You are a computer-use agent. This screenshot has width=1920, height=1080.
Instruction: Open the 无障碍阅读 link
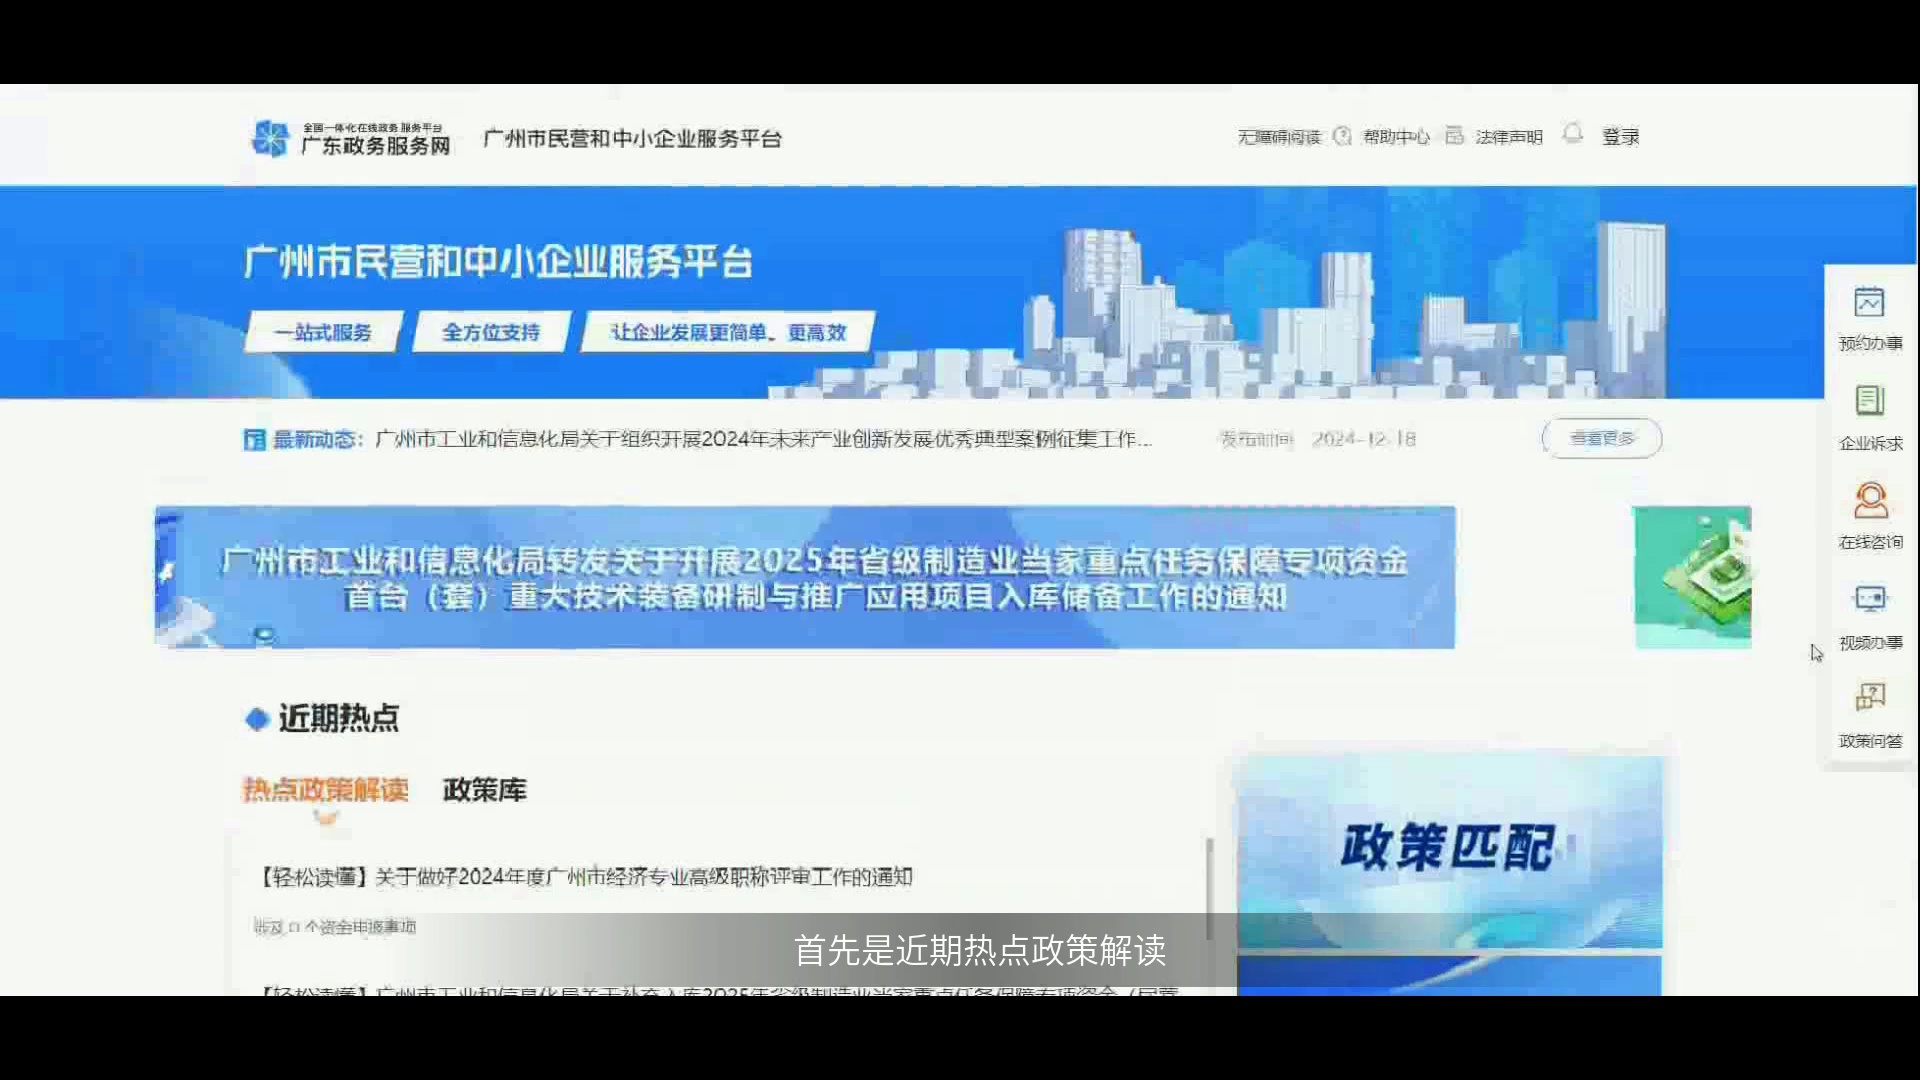(x=1279, y=137)
